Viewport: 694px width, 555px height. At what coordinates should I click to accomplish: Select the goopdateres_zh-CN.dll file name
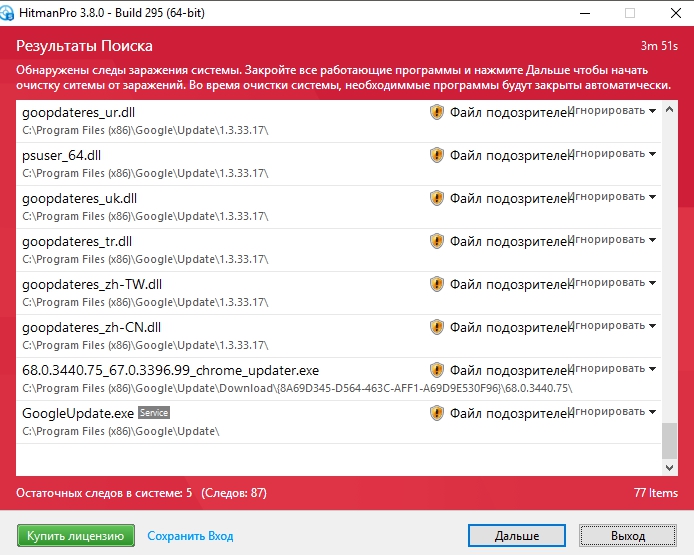coord(92,327)
